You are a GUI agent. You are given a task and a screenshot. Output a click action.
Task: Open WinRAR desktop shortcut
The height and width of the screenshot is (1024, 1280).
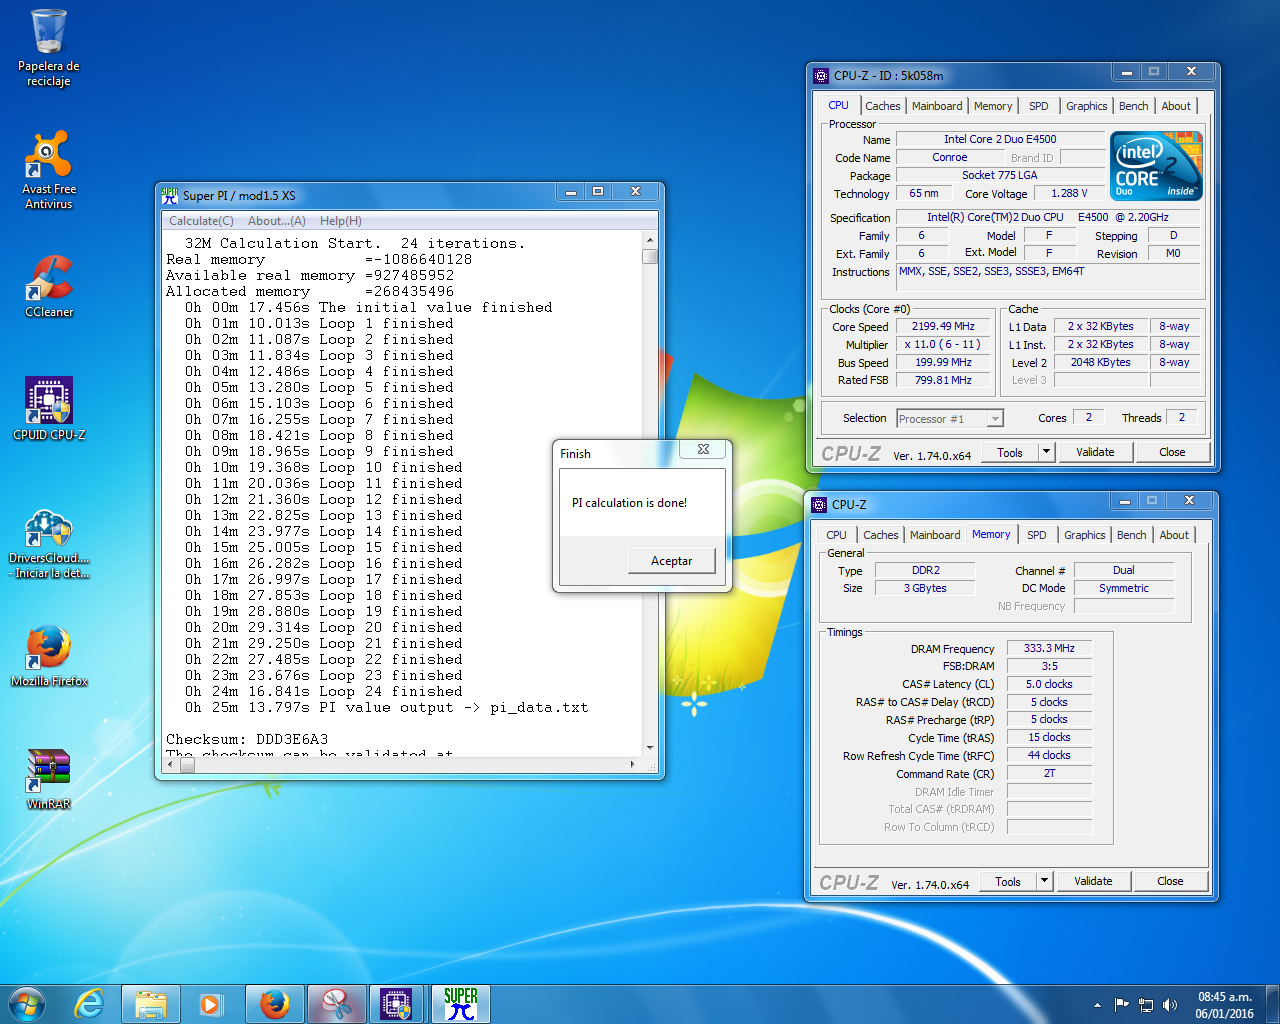pos(48,780)
